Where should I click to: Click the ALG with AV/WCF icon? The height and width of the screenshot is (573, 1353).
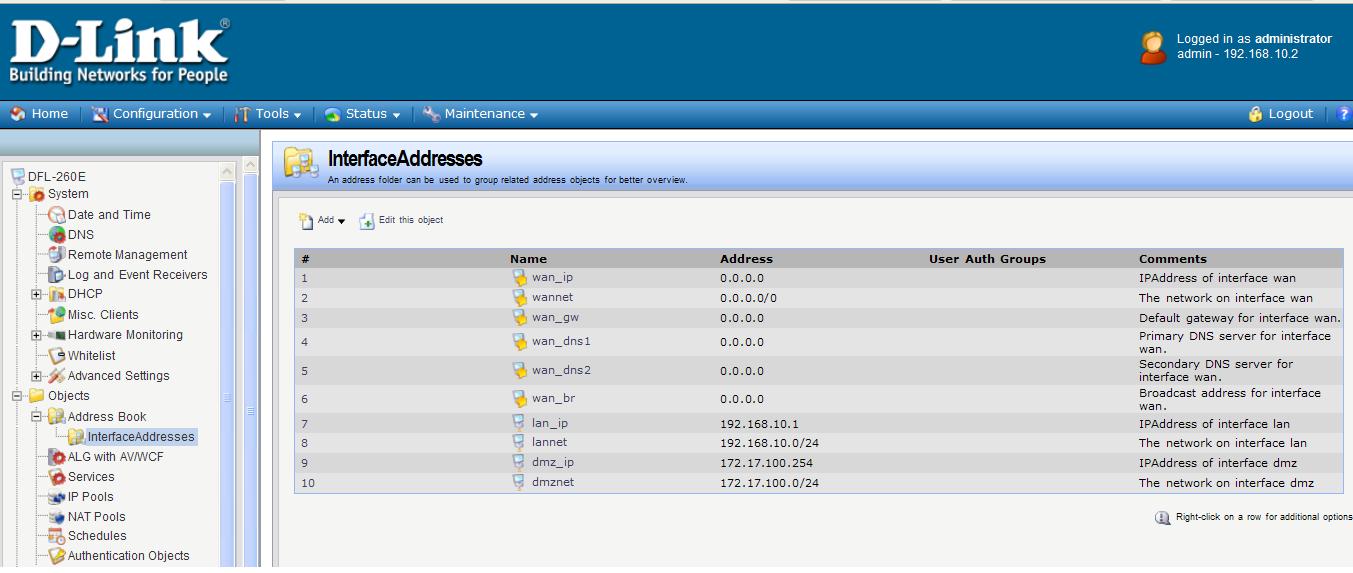(57, 457)
